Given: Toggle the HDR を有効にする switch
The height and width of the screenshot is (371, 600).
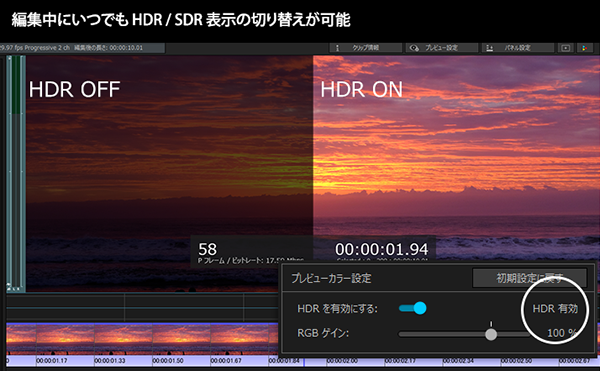Looking at the screenshot, I should [412, 308].
